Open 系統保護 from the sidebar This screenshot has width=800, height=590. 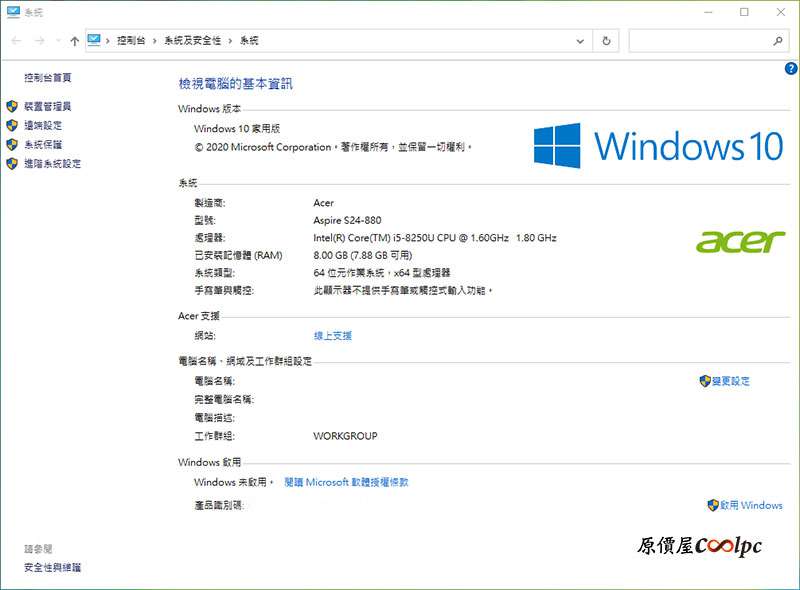[x=43, y=144]
